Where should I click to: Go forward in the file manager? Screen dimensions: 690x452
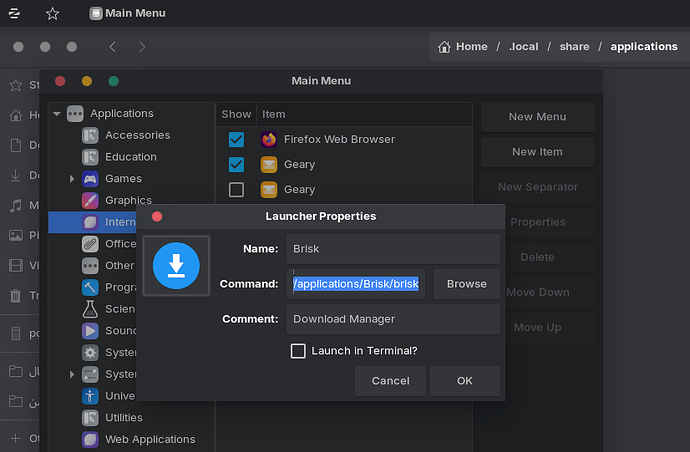coord(142,47)
